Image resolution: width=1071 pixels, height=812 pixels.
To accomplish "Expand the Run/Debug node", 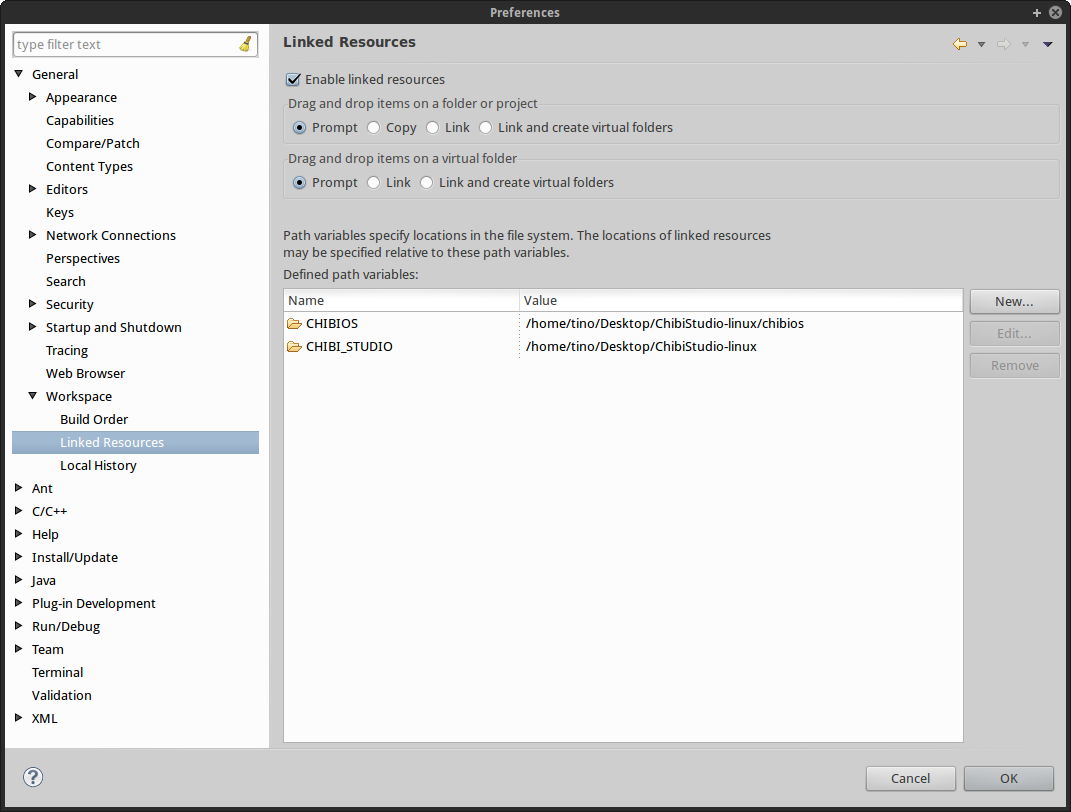I will 18,626.
